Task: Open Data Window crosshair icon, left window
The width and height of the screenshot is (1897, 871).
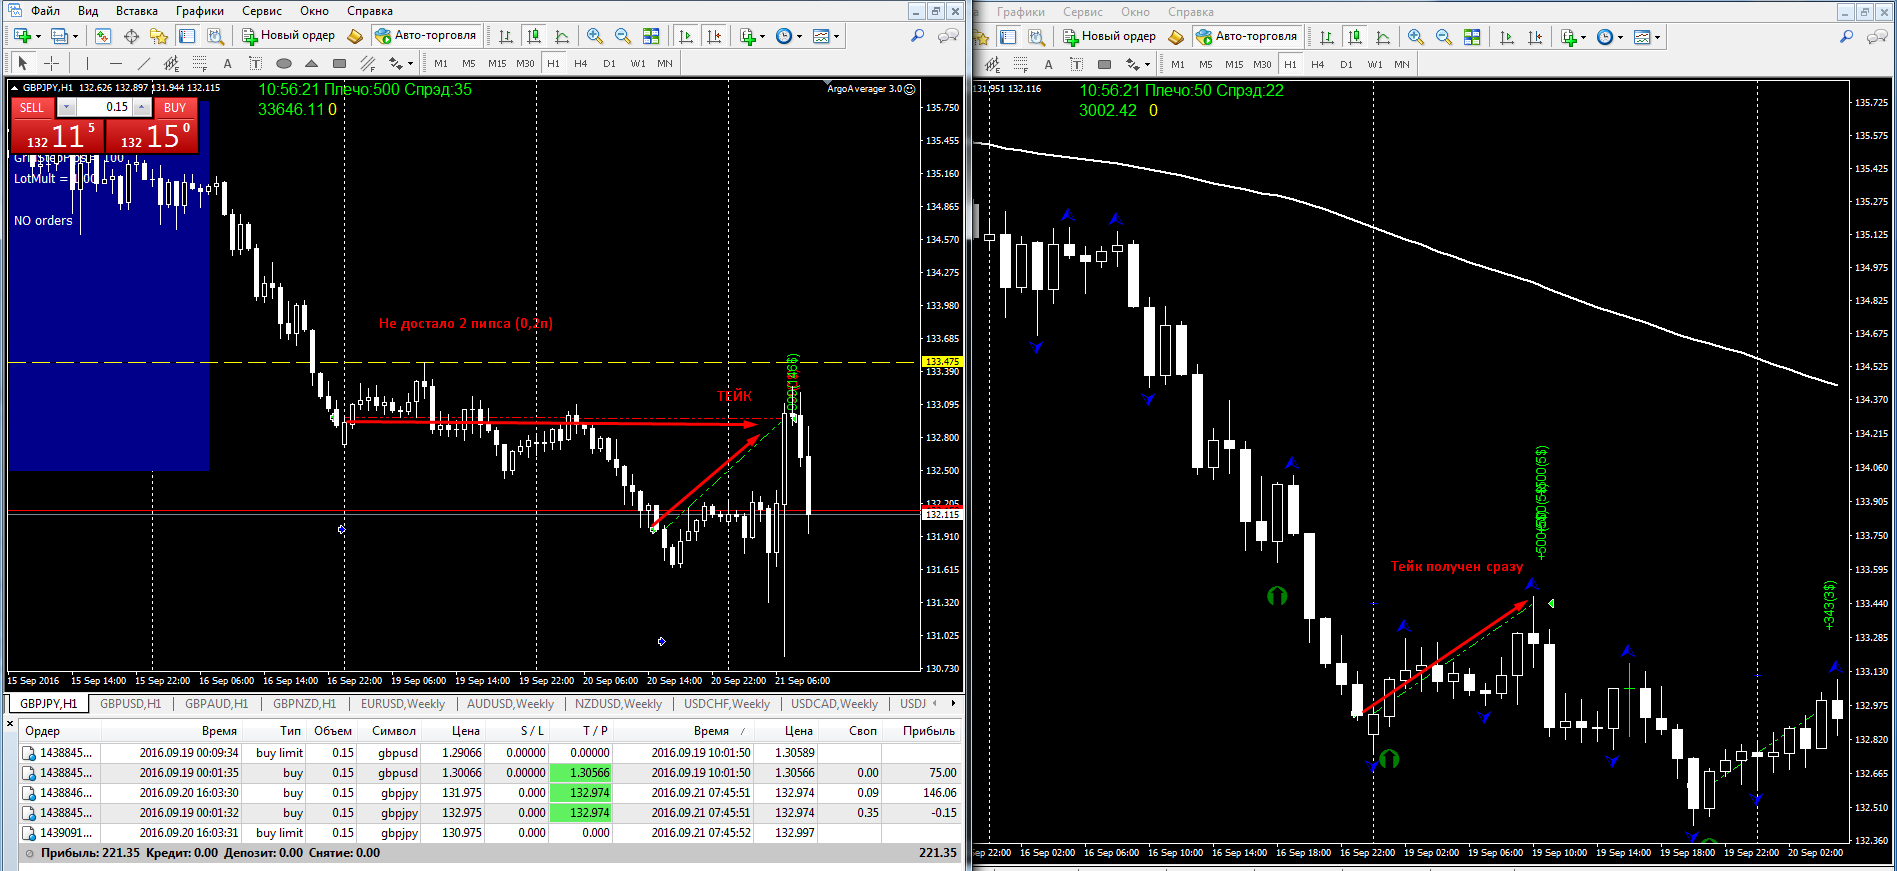Action: [131, 36]
